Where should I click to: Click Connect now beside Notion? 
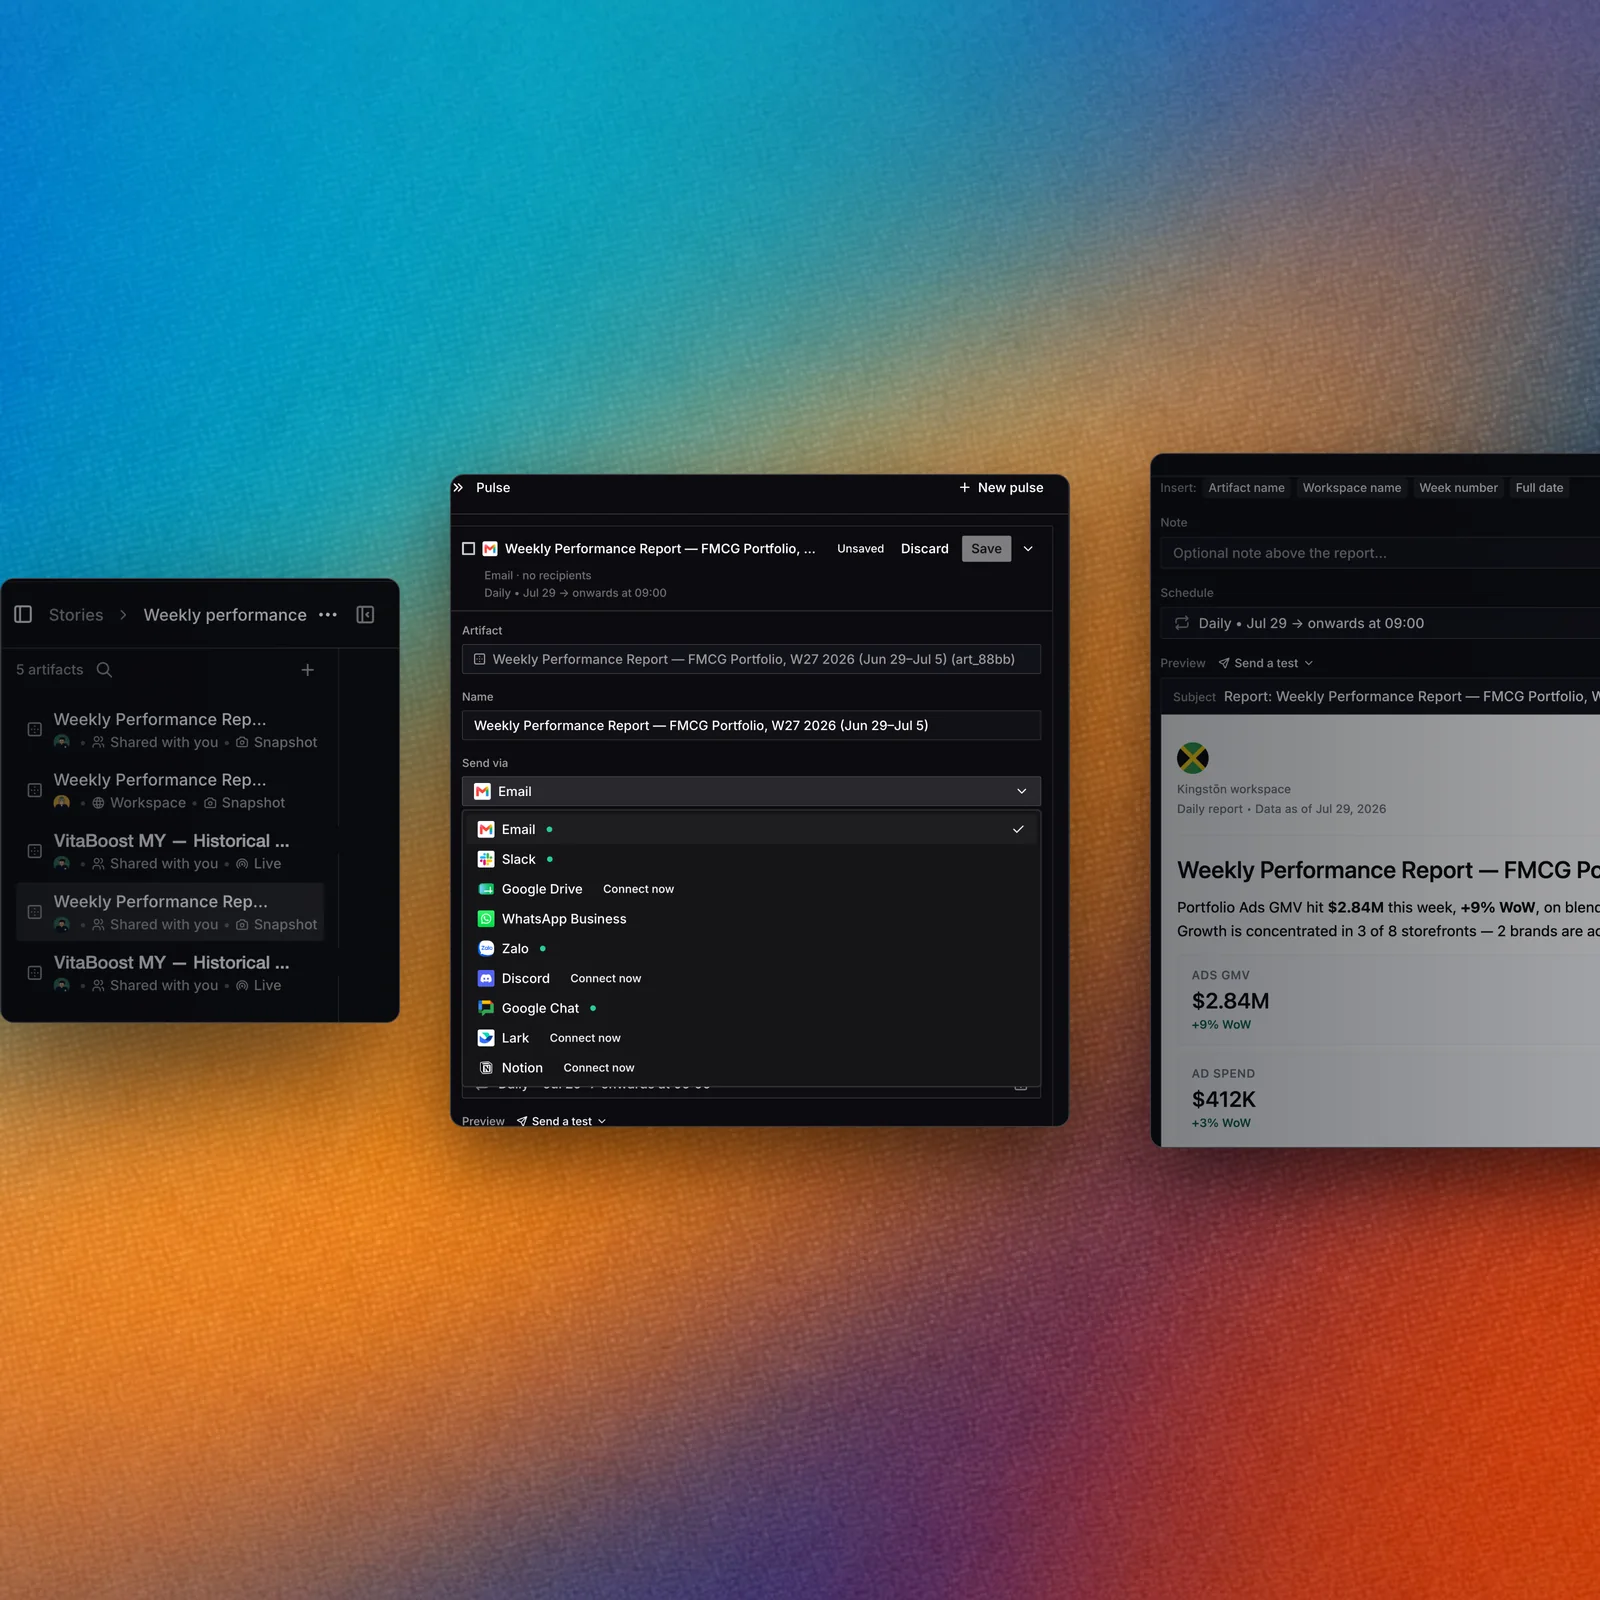(598, 1068)
